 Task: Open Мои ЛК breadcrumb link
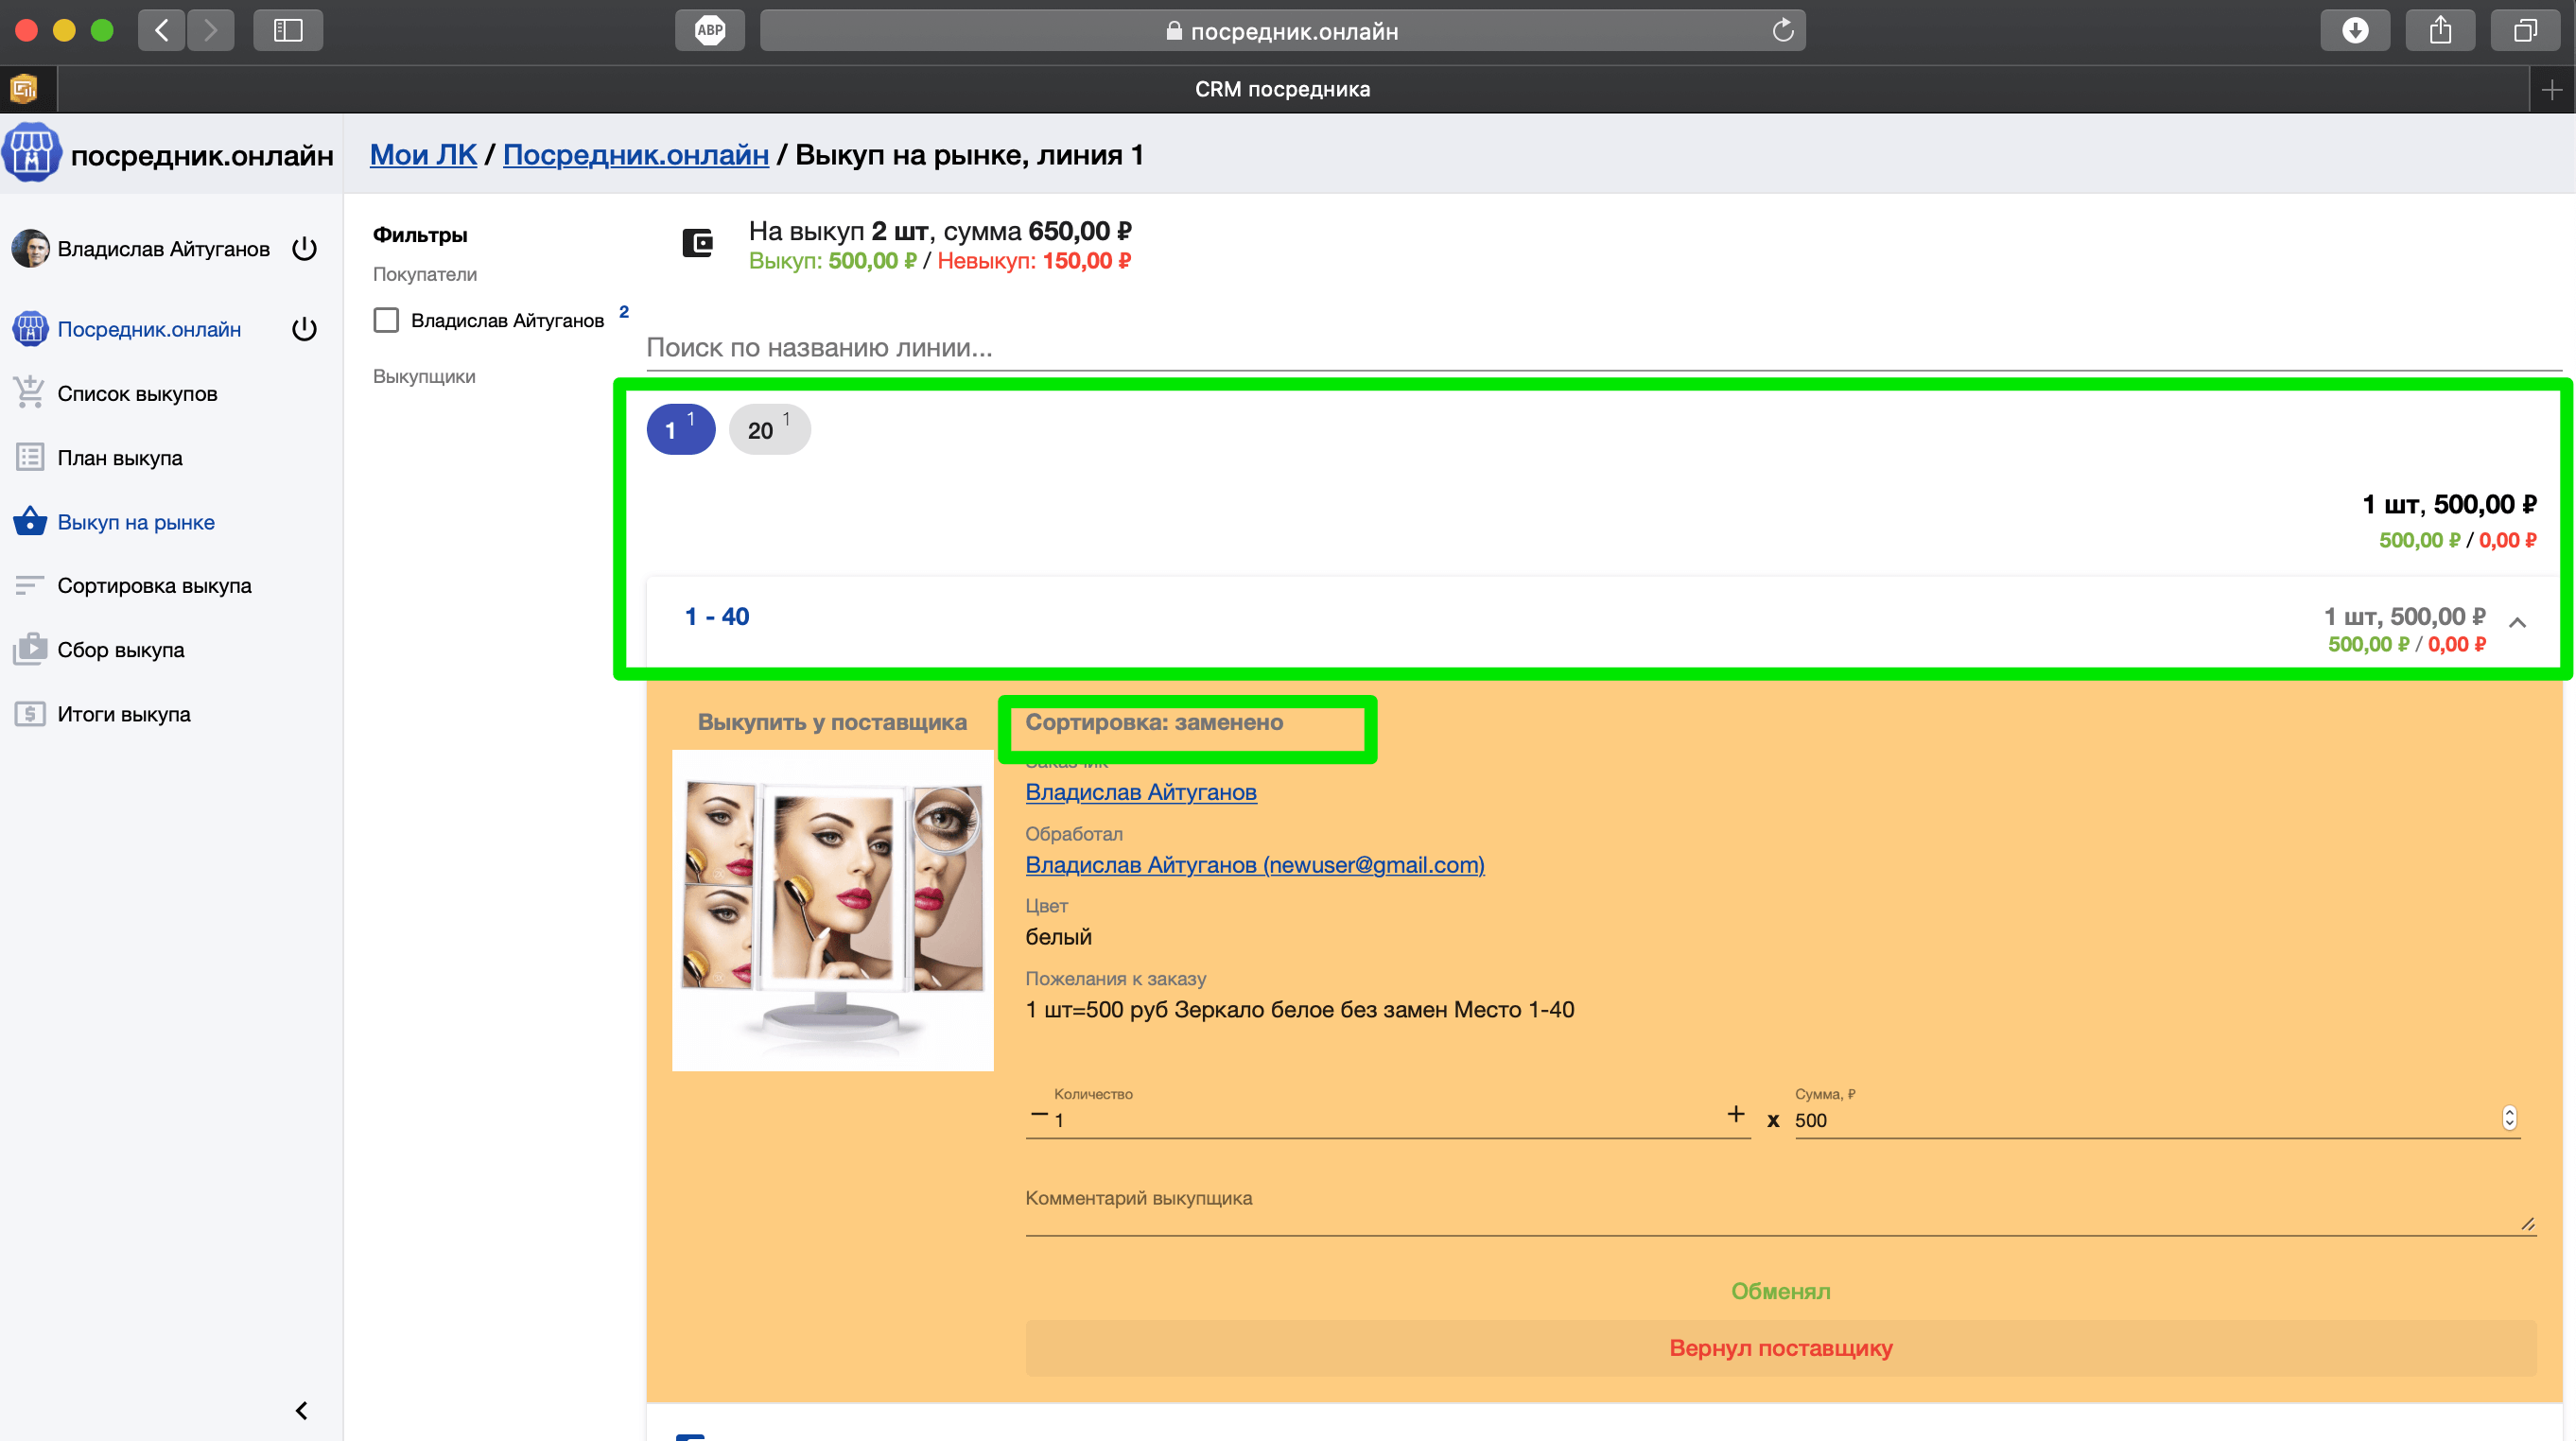click(423, 155)
